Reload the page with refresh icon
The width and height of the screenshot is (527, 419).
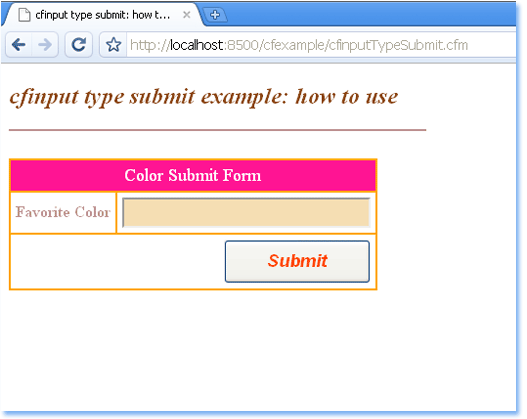click(x=79, y=45)
